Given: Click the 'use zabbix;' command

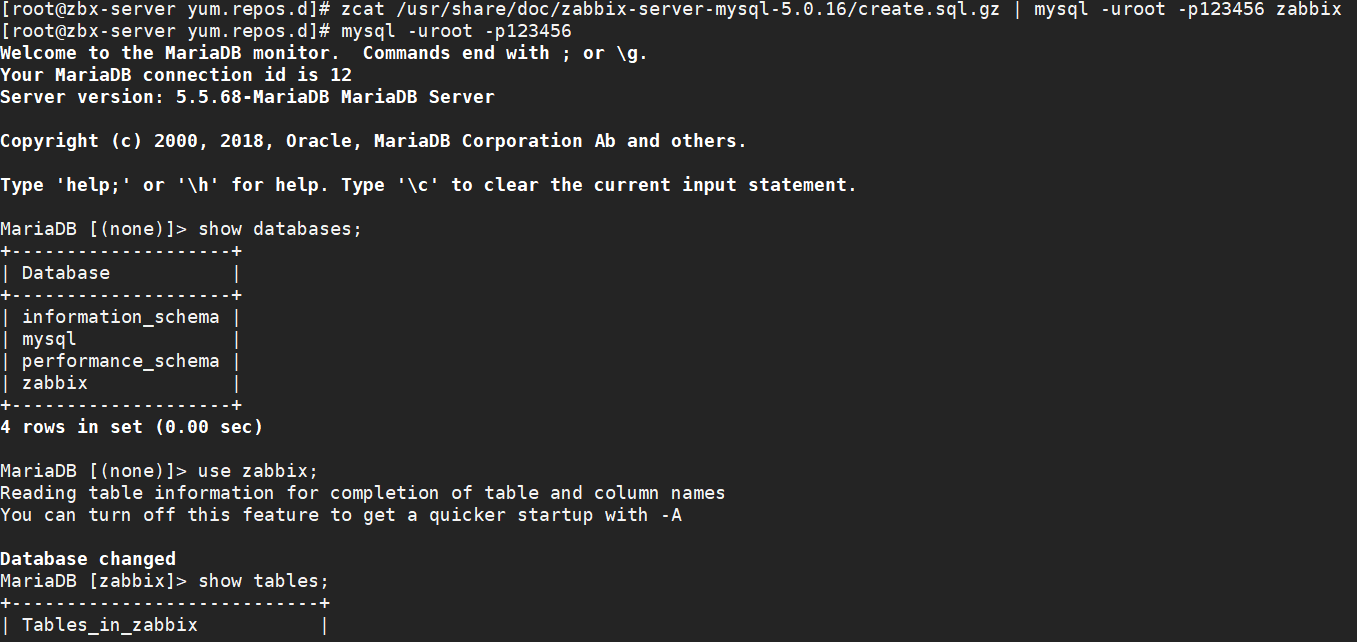Looking at the screenshot, I should pyautogui.click(x=258, y=471).
